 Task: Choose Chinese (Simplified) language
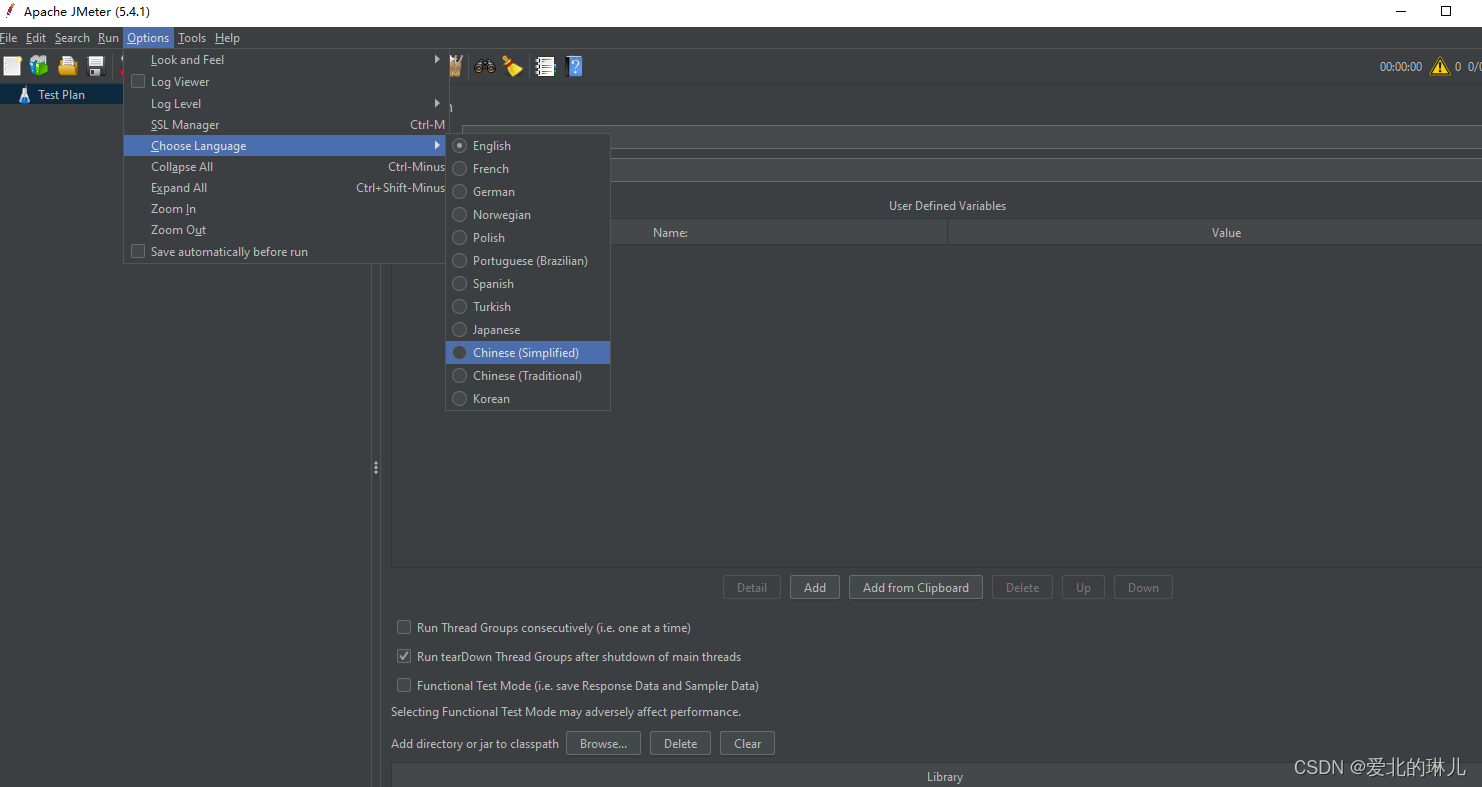[528, 352]
